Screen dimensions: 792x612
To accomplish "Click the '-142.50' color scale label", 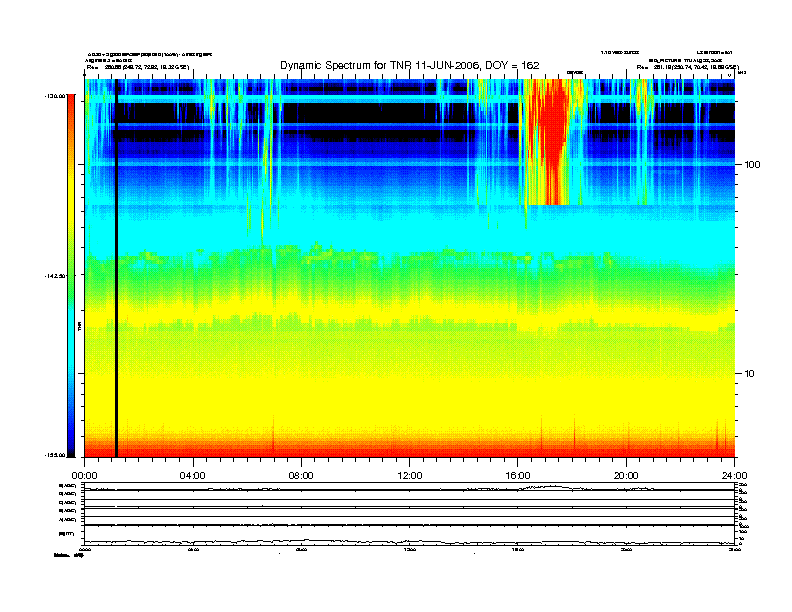I will coord(55,276).
